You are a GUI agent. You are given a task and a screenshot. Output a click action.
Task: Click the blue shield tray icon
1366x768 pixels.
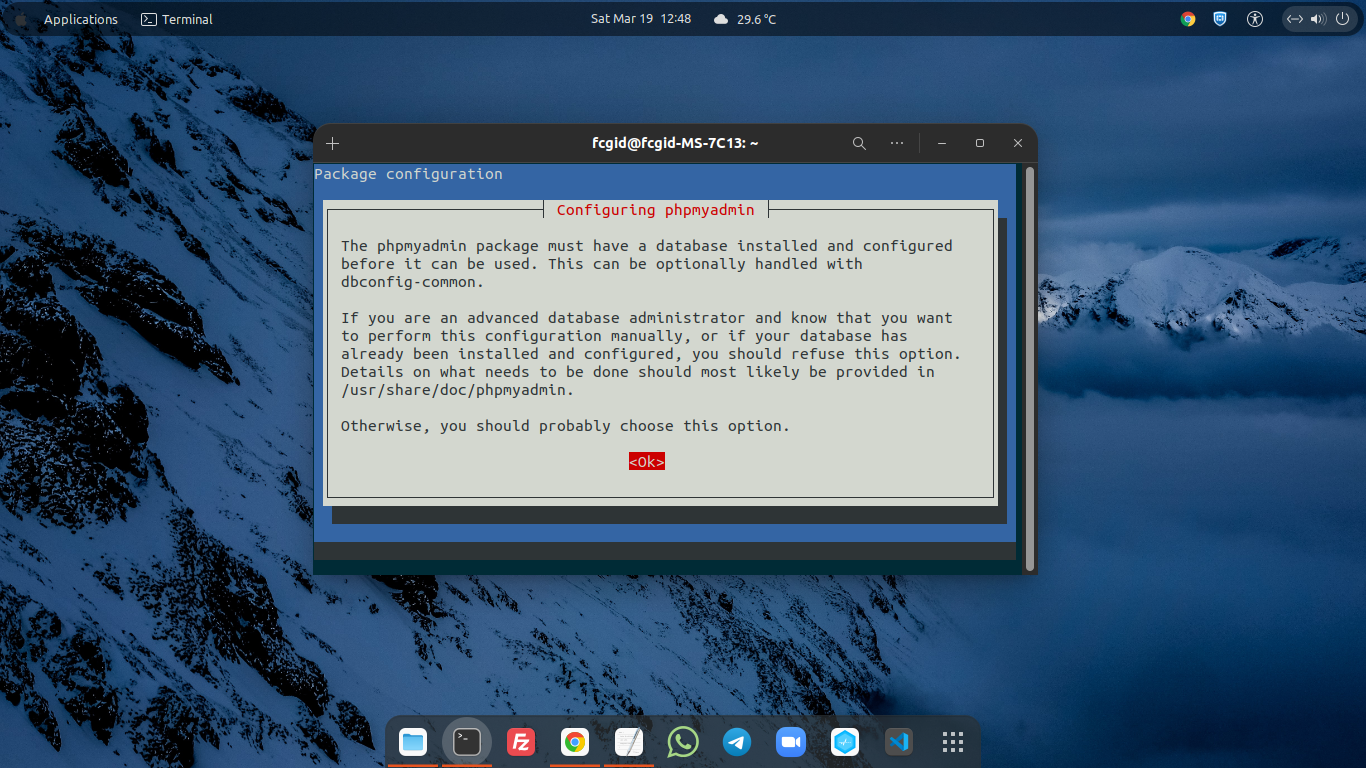coord(1220,19)
